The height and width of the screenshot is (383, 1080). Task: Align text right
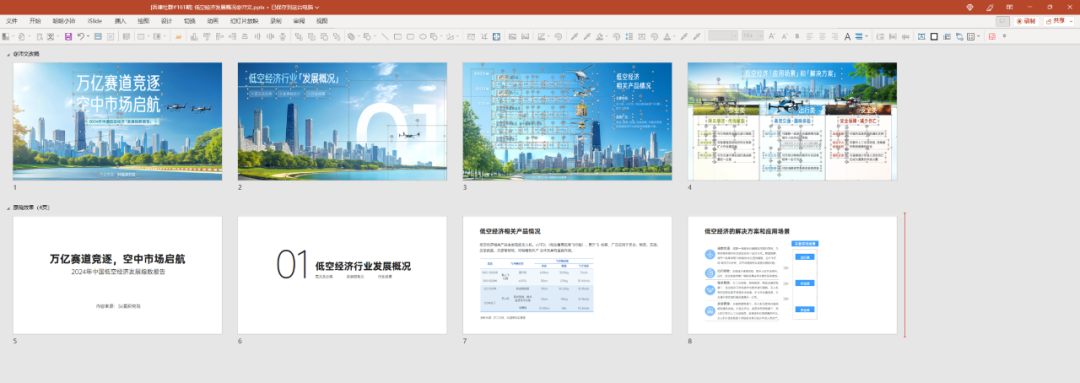(835, 37)
